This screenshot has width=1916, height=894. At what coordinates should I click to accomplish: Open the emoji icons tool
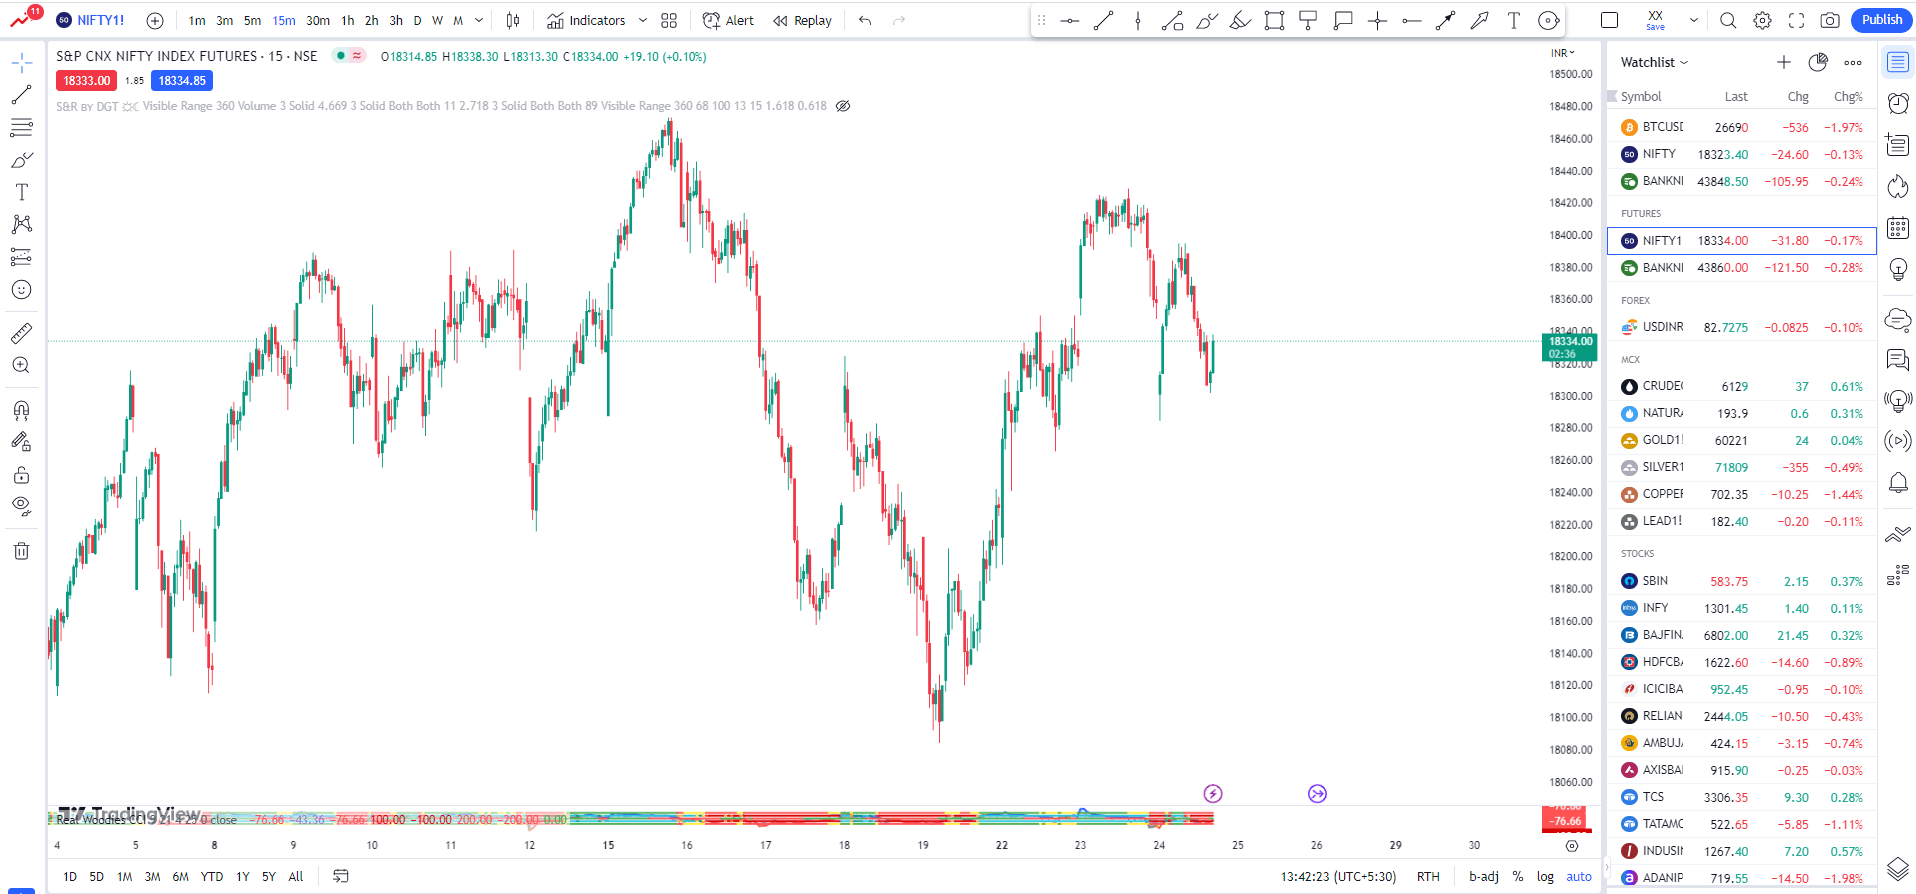click(21, 290)
